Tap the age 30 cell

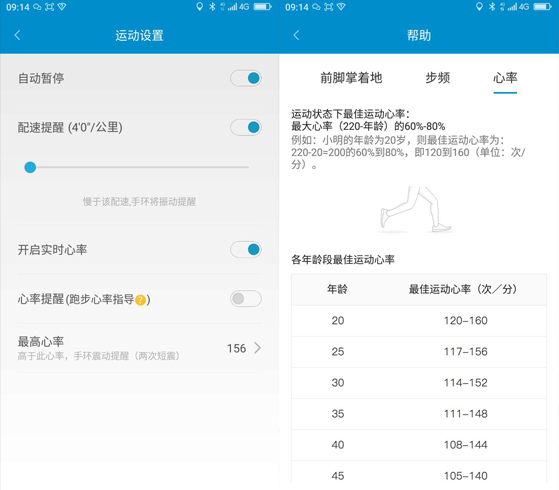(x=338, y=383)
